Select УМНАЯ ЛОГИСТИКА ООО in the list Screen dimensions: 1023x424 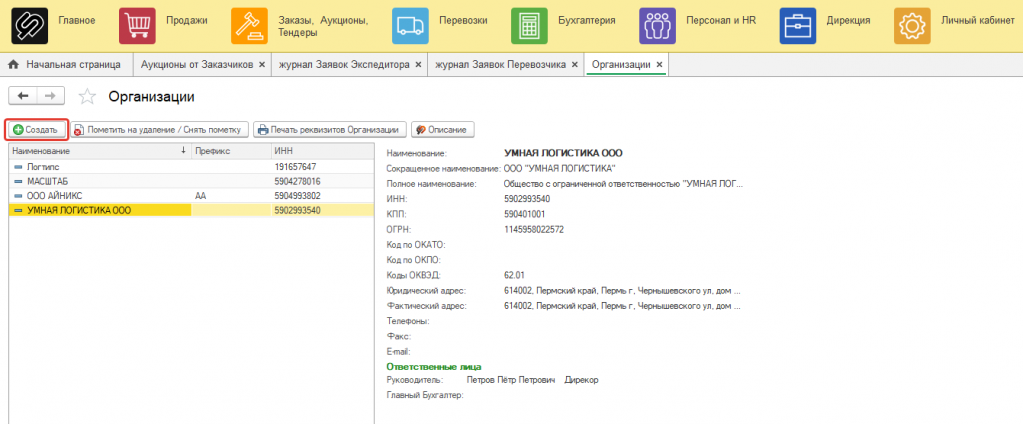[x=191, y=210]
